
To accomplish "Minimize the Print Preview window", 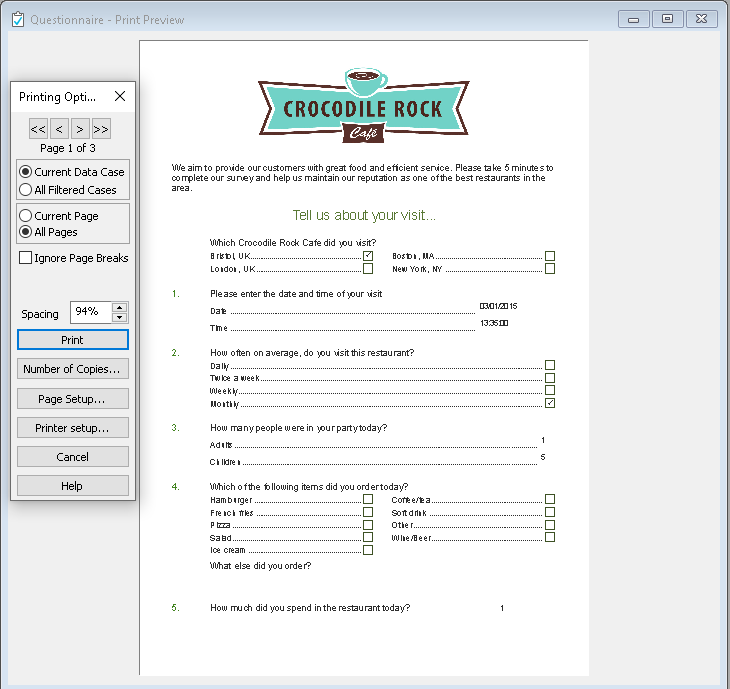I will [x=634, y=19].
